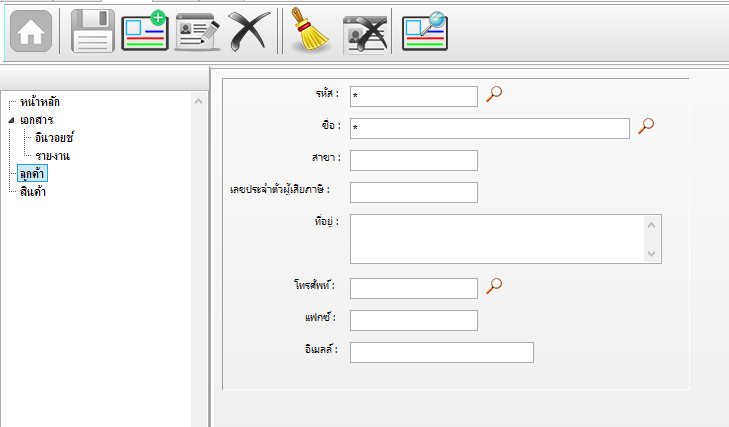
Task: Click the เลขประจำตัวผู้เสียภาษี input field
Action: (x=414, y=193)
